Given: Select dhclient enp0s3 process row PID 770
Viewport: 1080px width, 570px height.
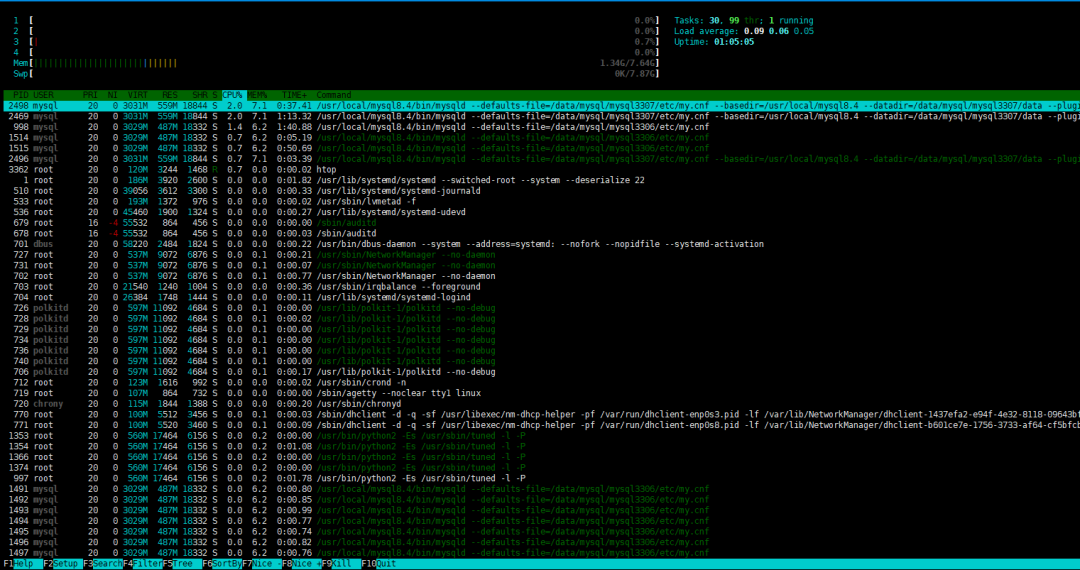Looking at the screenshot, I should 540,414.
